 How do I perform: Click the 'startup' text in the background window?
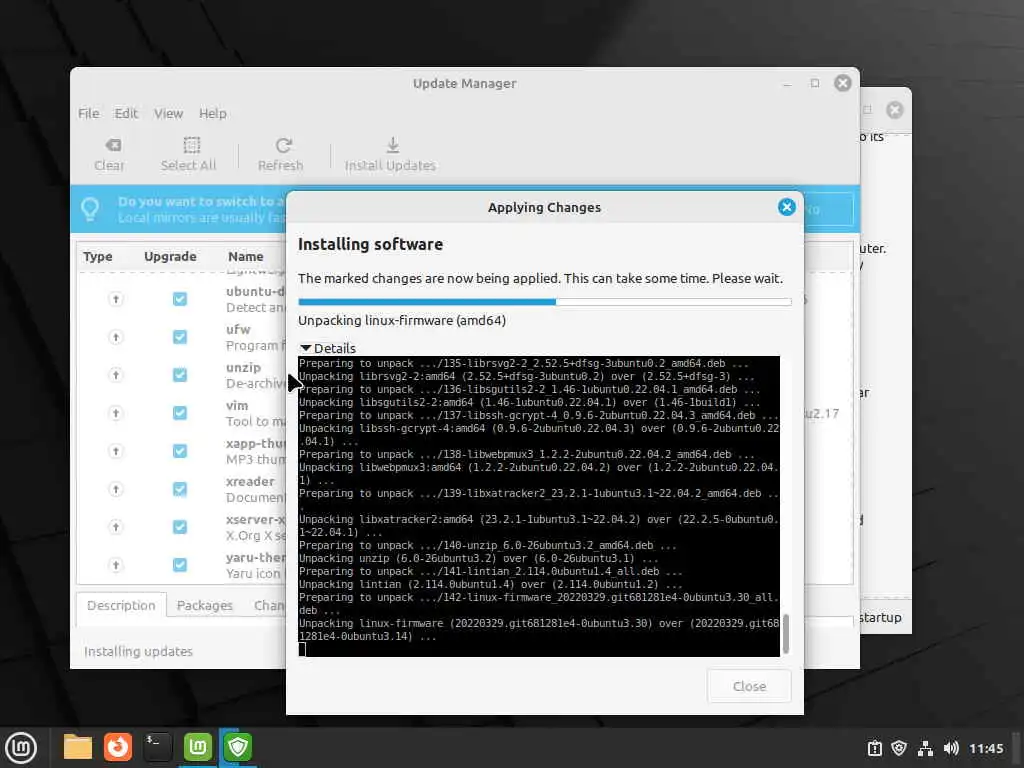point(880,618)
